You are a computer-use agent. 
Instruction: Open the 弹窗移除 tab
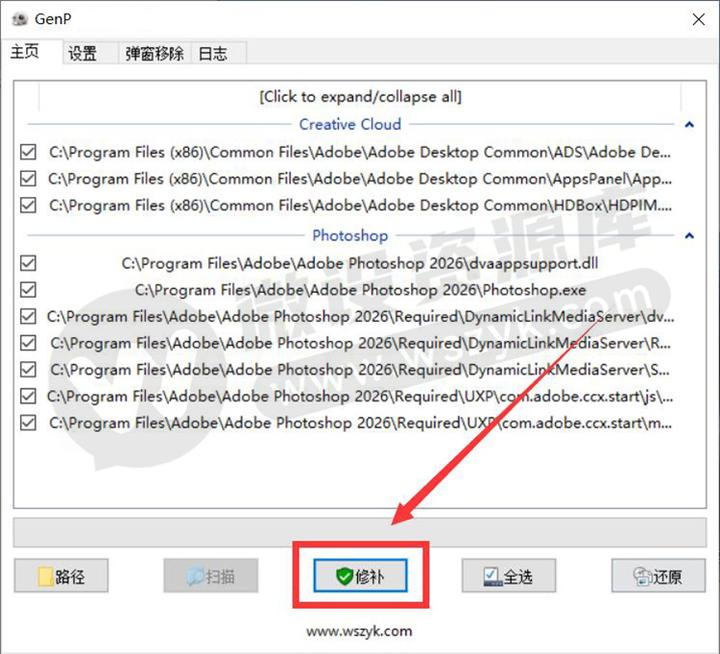[154, 53]
